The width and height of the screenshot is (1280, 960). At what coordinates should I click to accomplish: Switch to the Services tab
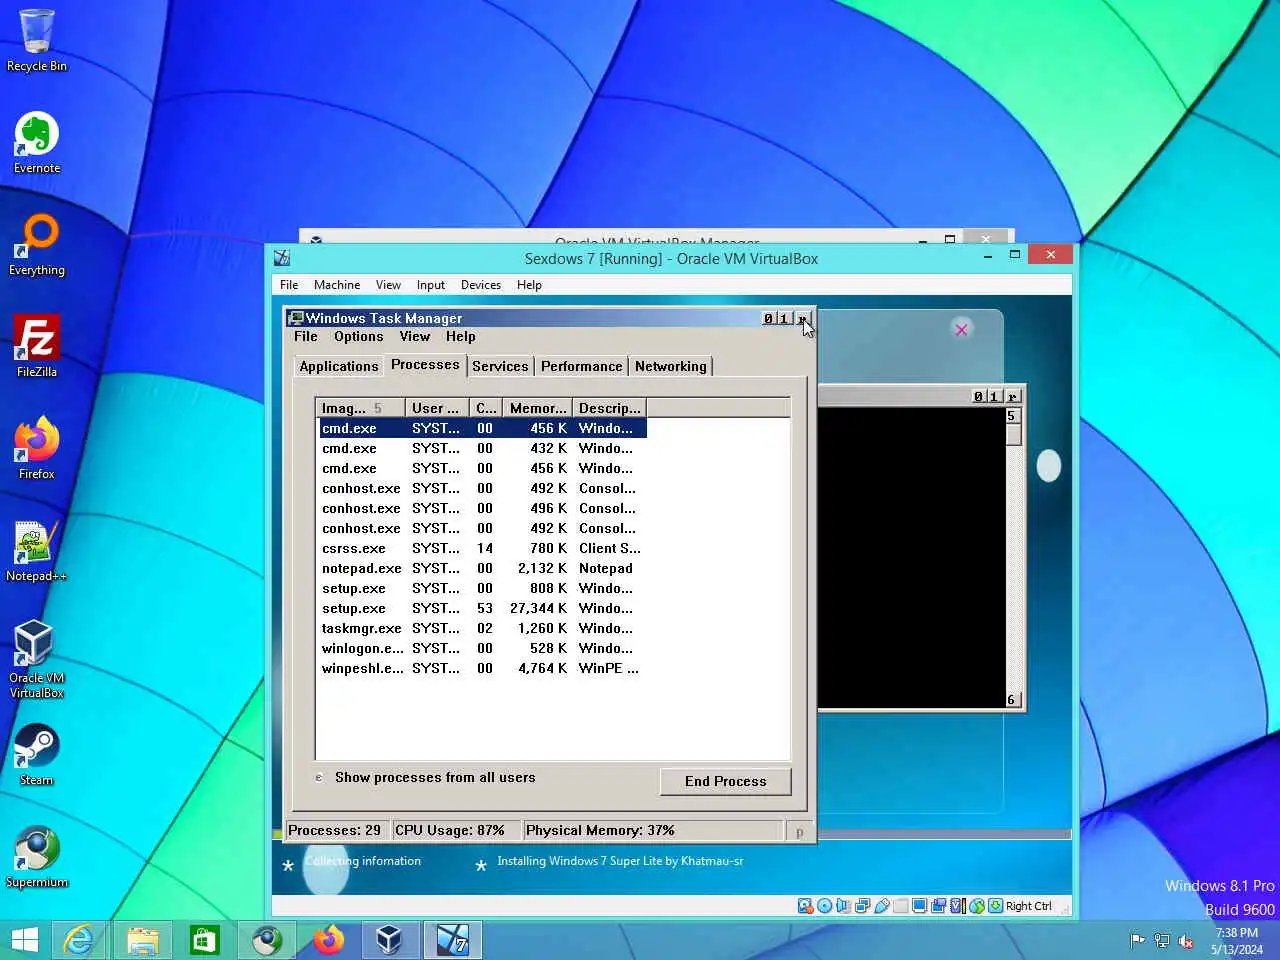pos(500,366)
